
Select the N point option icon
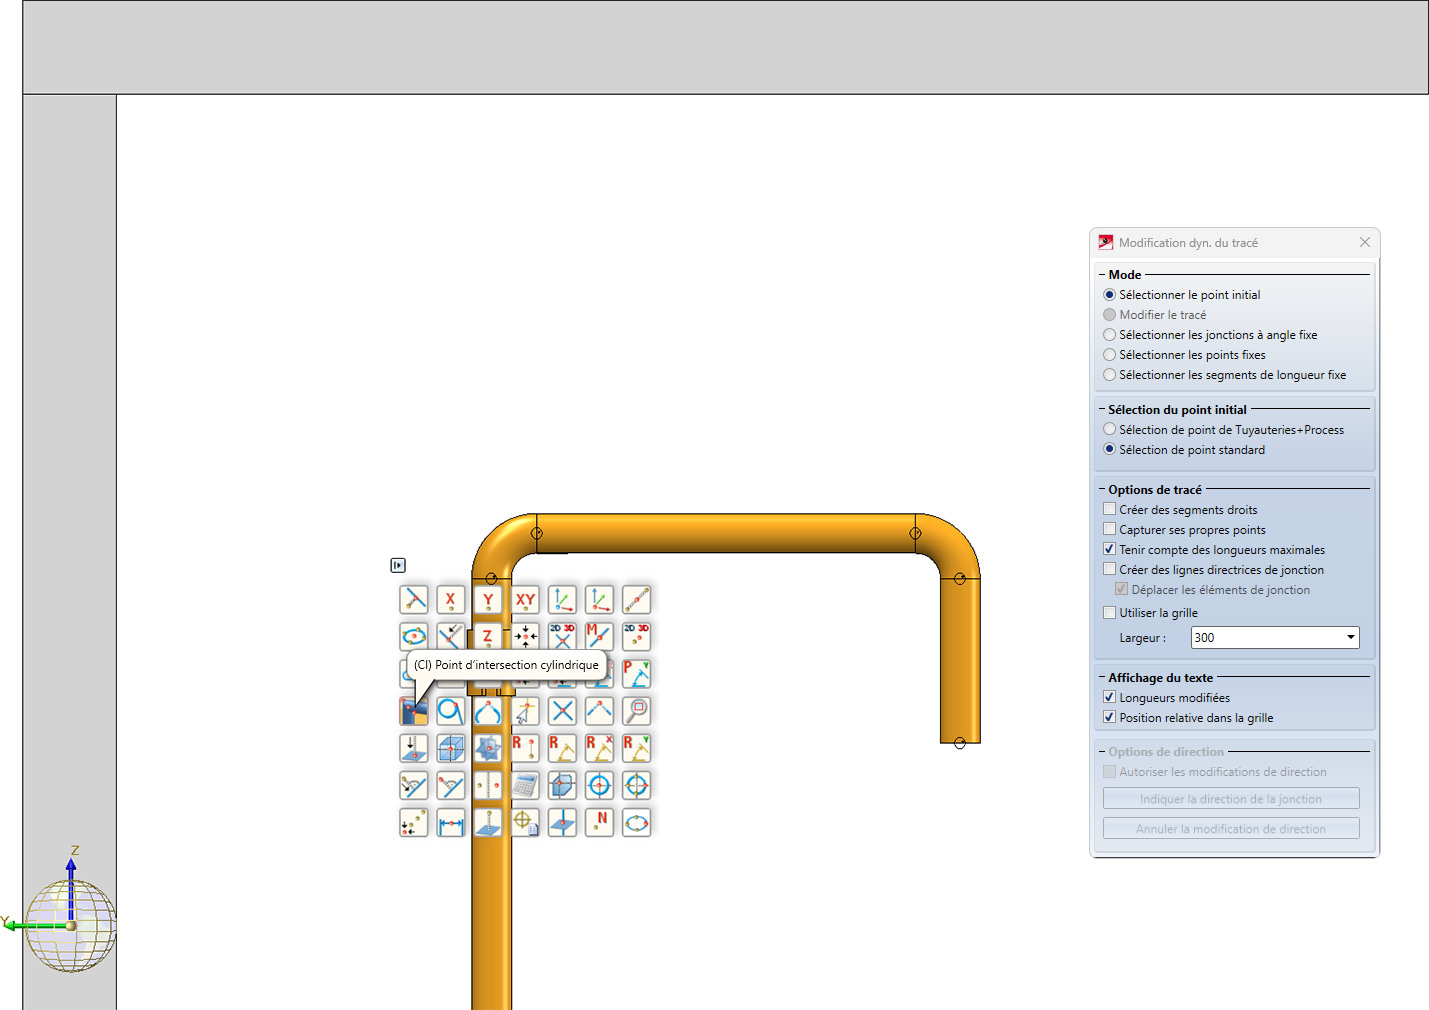point(599,823)
